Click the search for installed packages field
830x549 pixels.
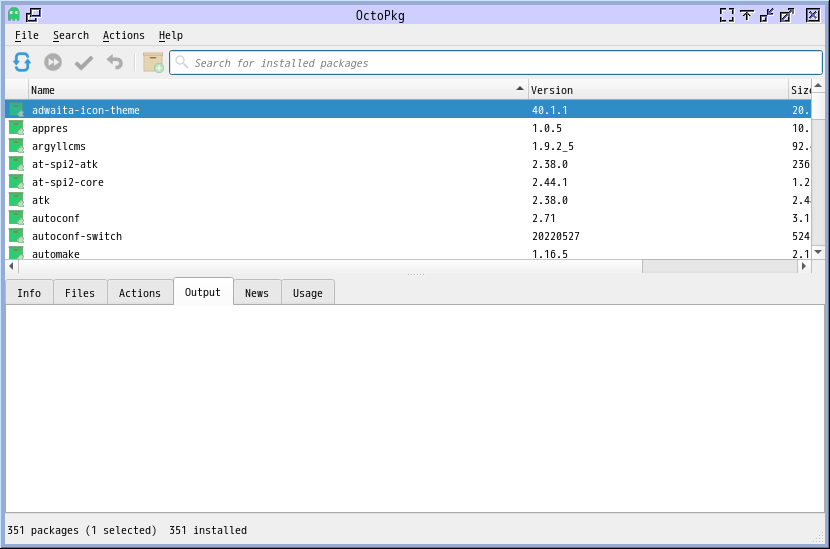(496, 62)
